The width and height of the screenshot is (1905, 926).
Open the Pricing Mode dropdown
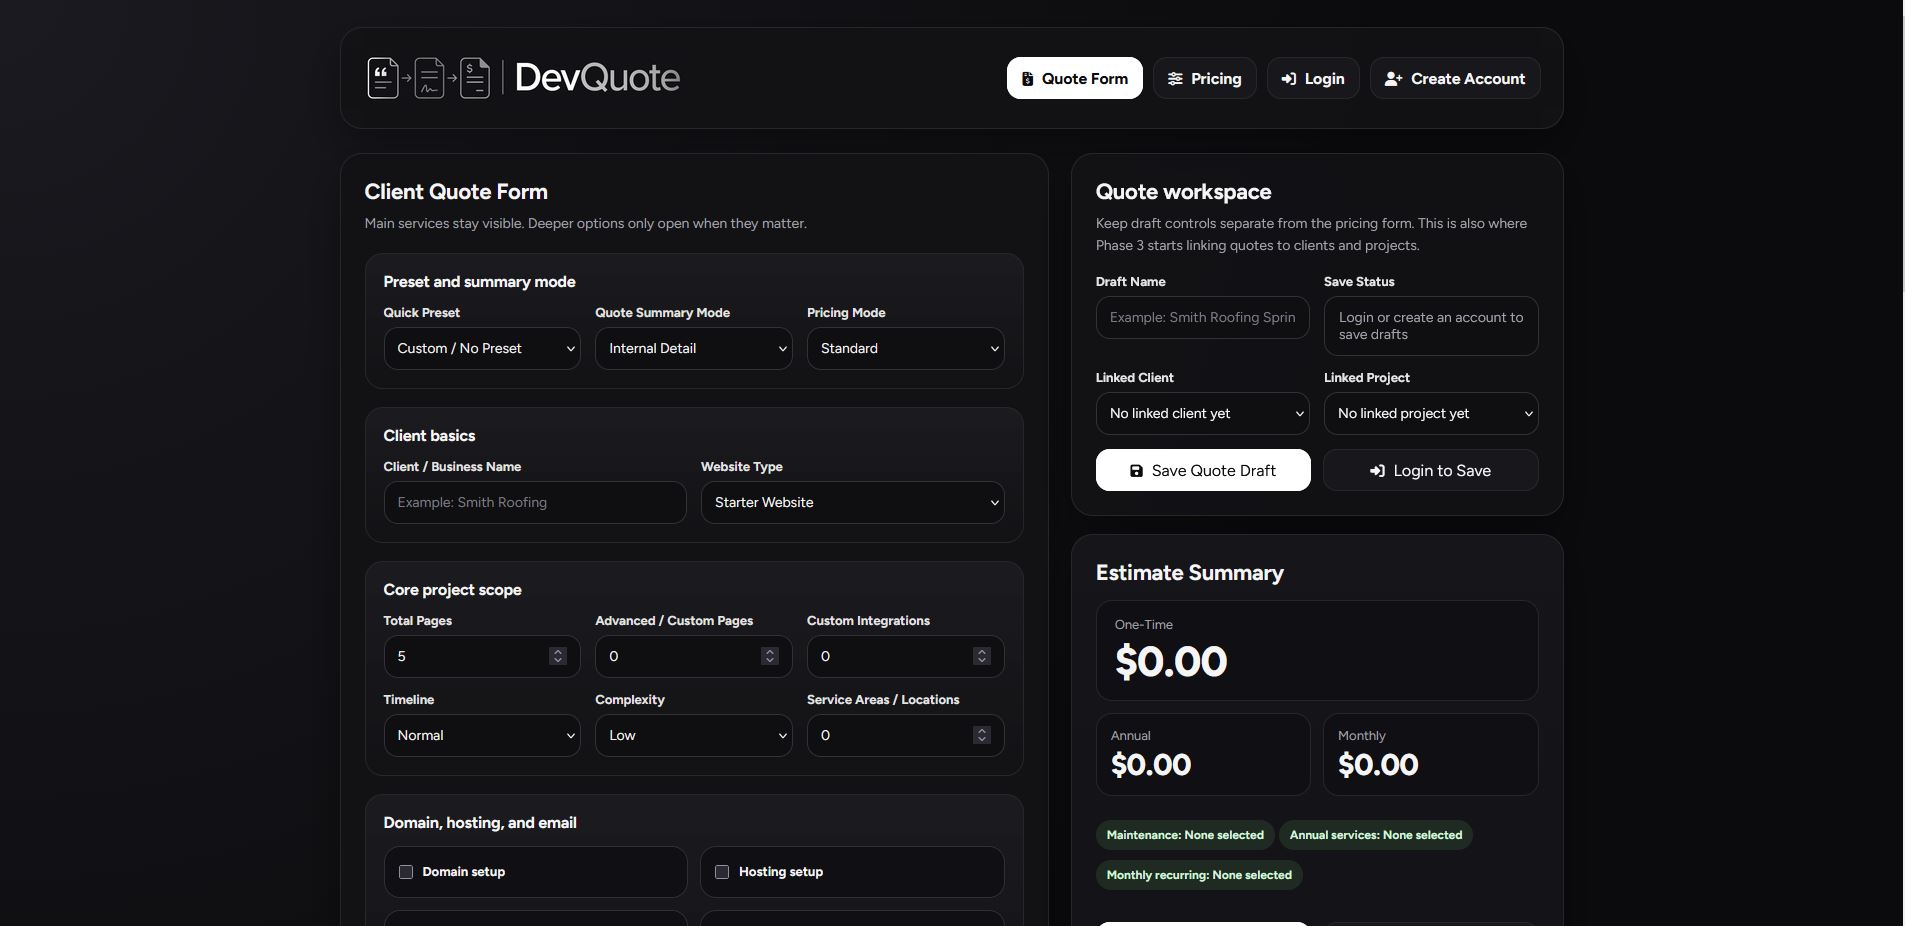click(x=905, y=348)
